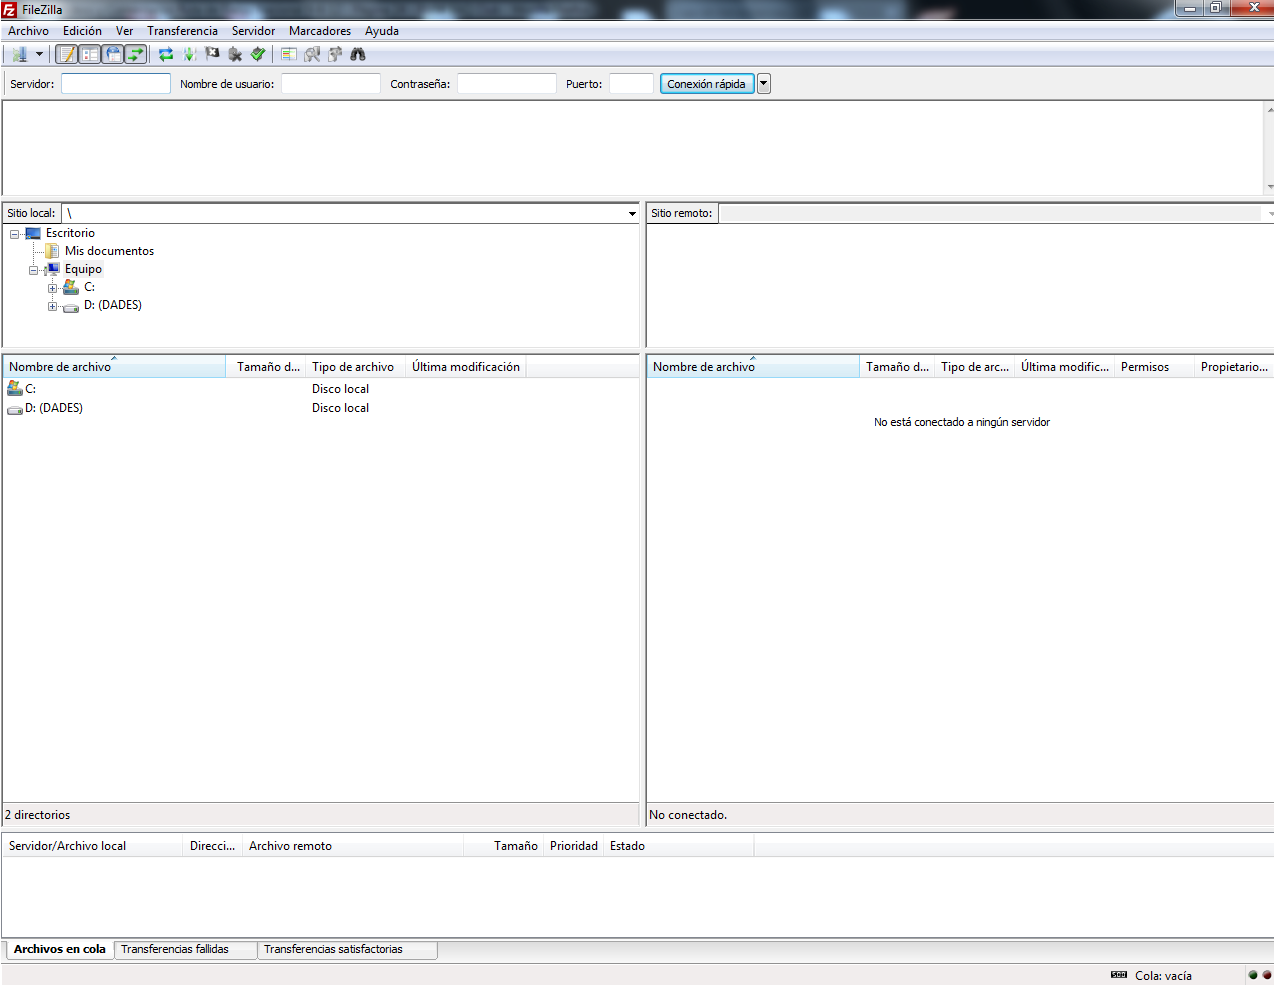The width and height of the screenshot is (1275, 988).
Task: Open filename filters dialog icon
Action: [289, 54]
